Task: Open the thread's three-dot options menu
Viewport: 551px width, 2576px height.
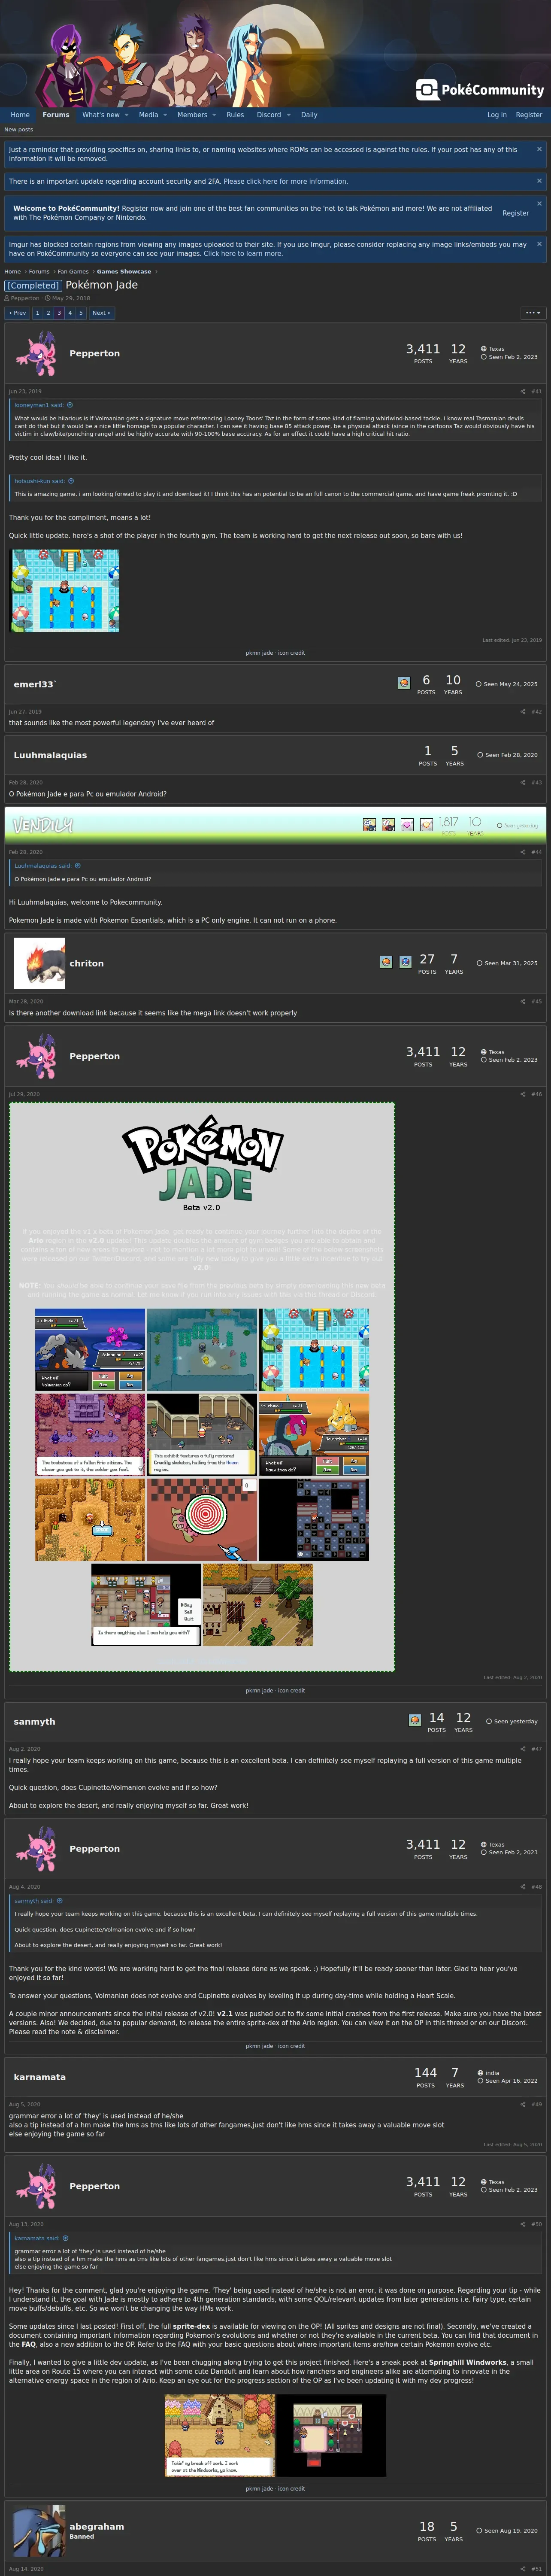Action: 533,313
